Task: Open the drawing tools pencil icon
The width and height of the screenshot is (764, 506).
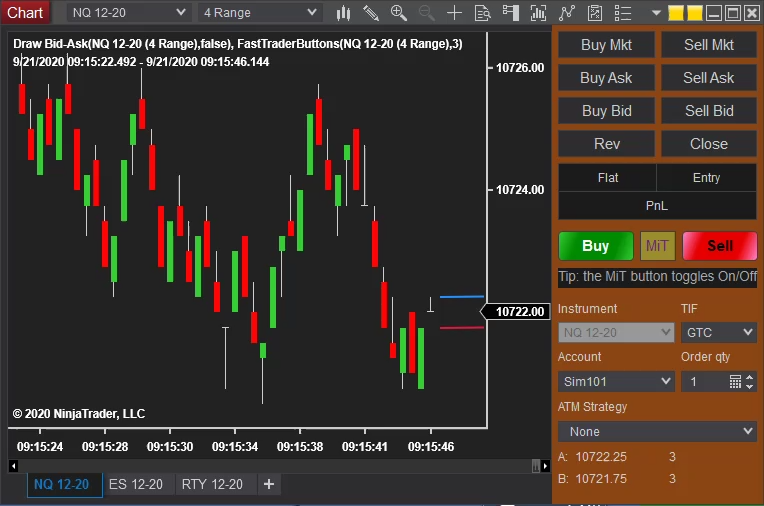Action: (x=371, y=13)
